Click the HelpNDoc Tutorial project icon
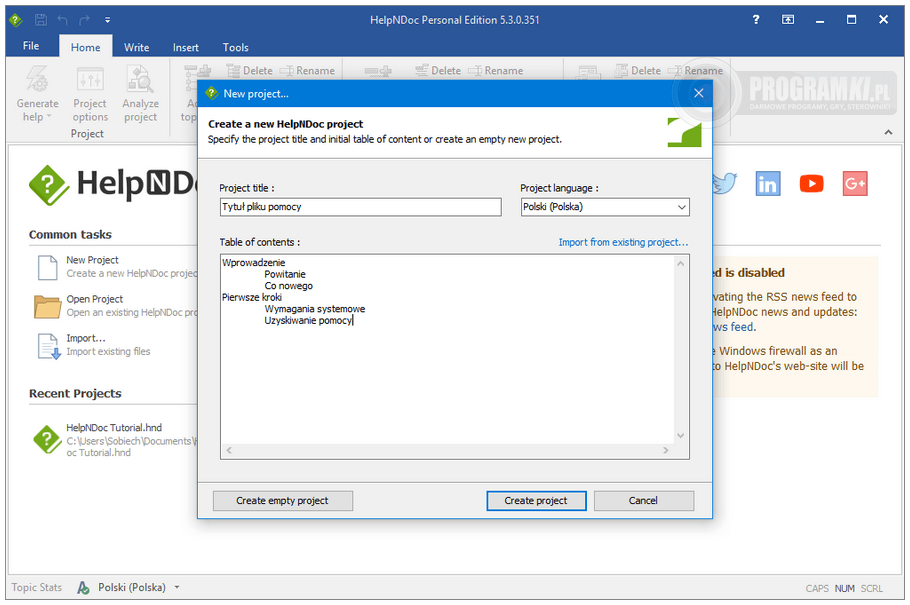Image resolution: width=910 pixels, height=605 pixels. pos(48,440)
